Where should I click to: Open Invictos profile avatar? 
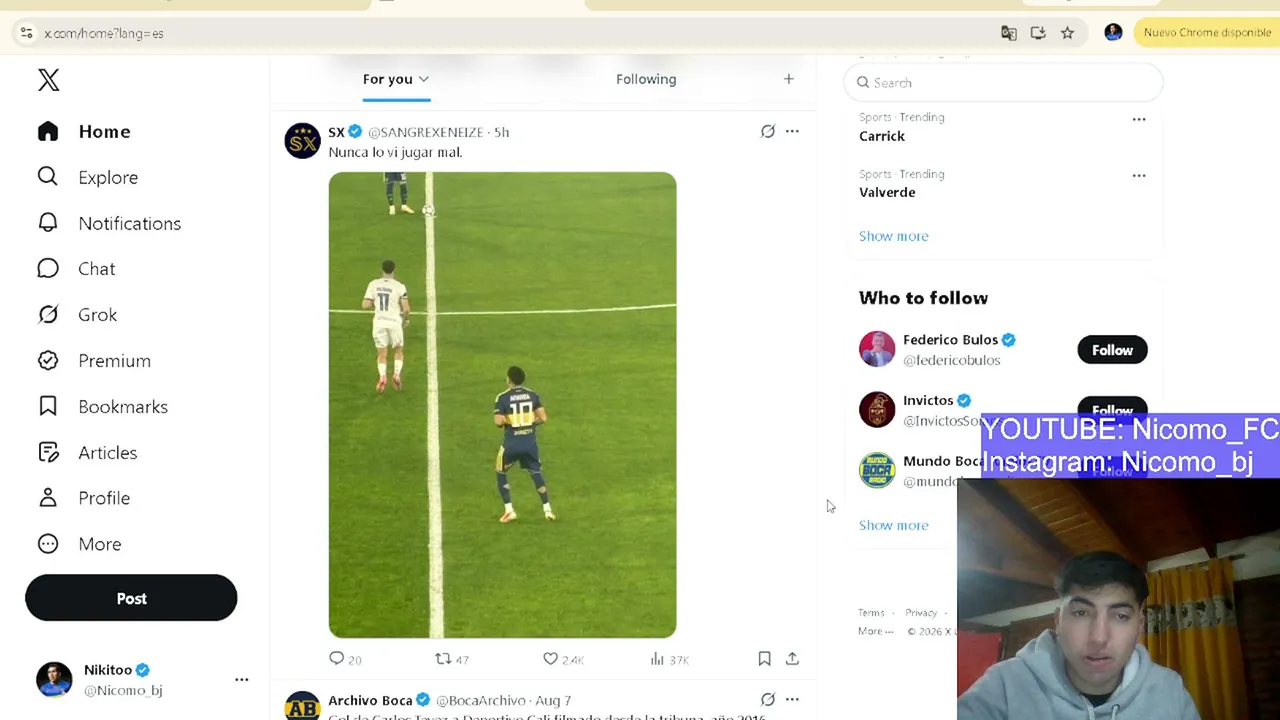(x=877, y=410)
